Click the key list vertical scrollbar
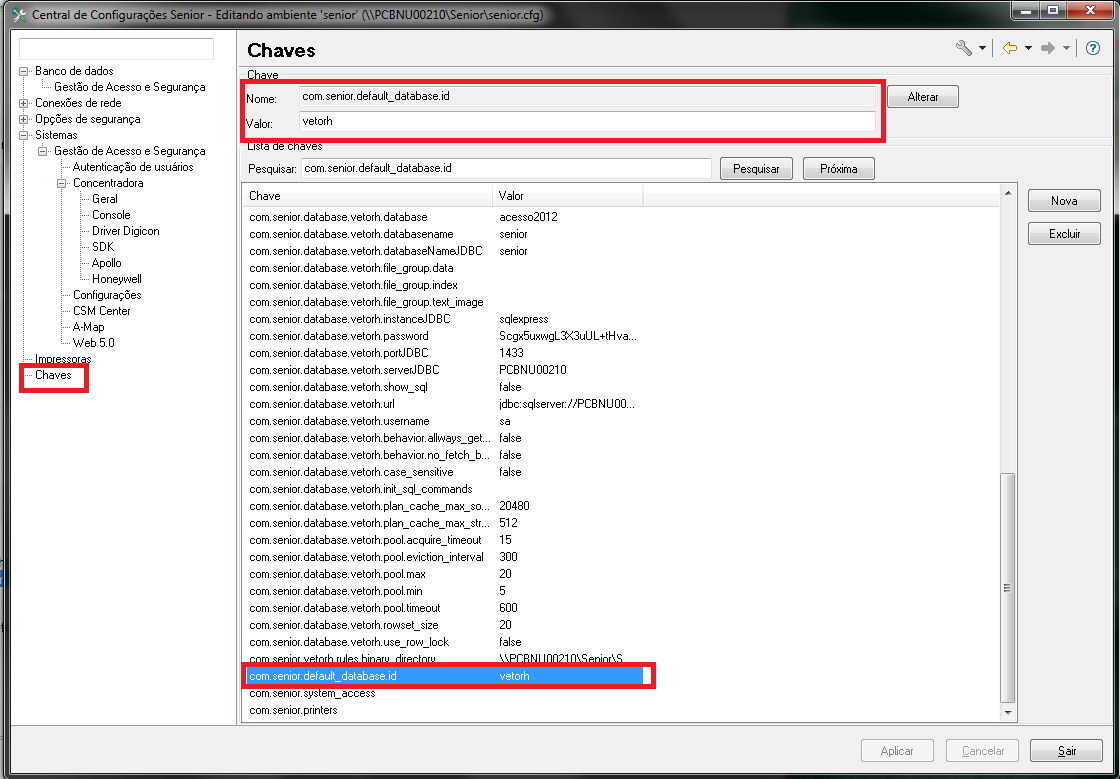This screenshot has width=1120, height=779. pos(1007,587)
